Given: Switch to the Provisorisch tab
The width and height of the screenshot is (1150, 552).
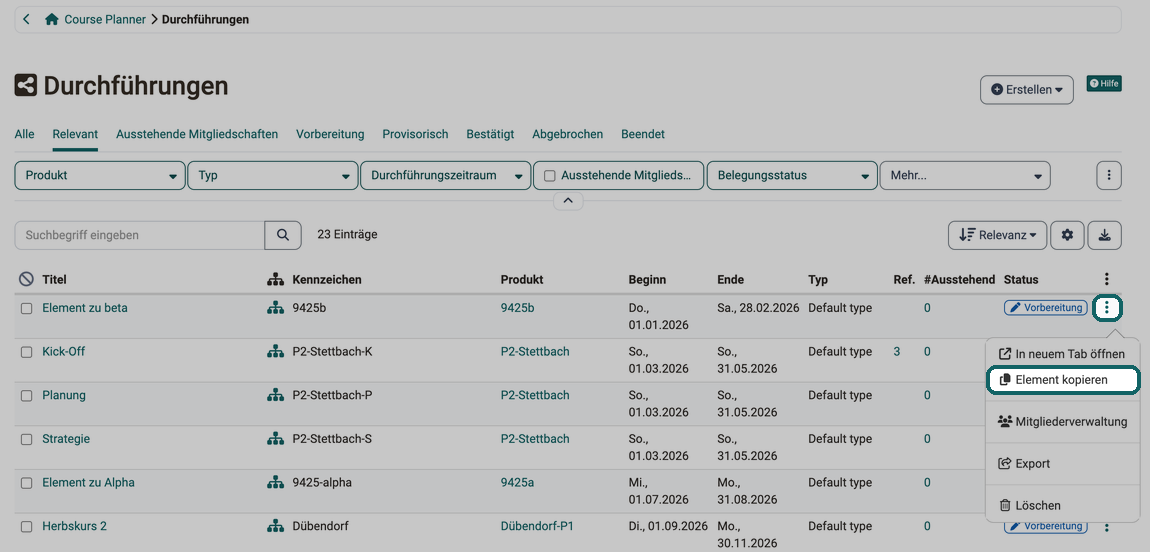Looking at the screenshot, I should pos(415,134).
